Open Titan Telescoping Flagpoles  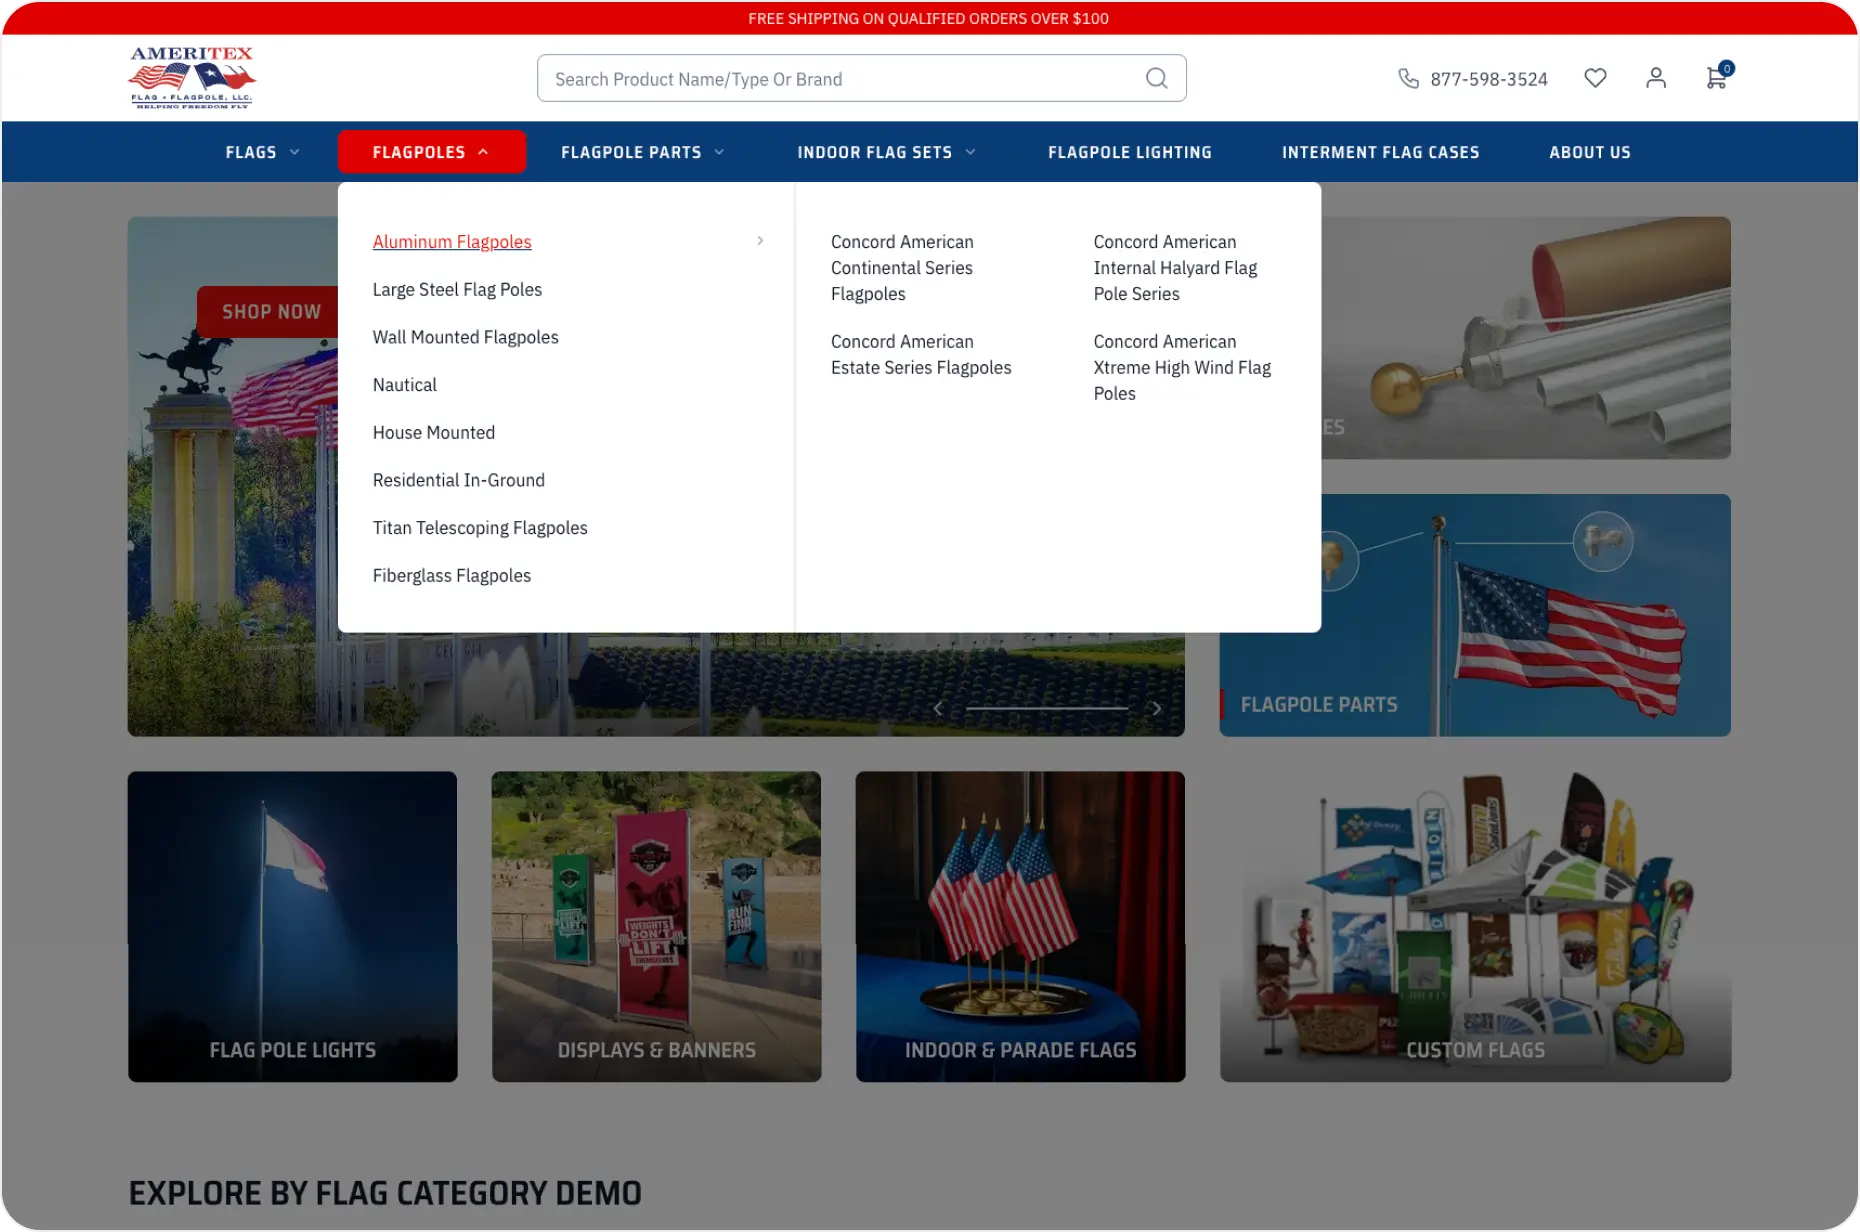click(480, 528)
